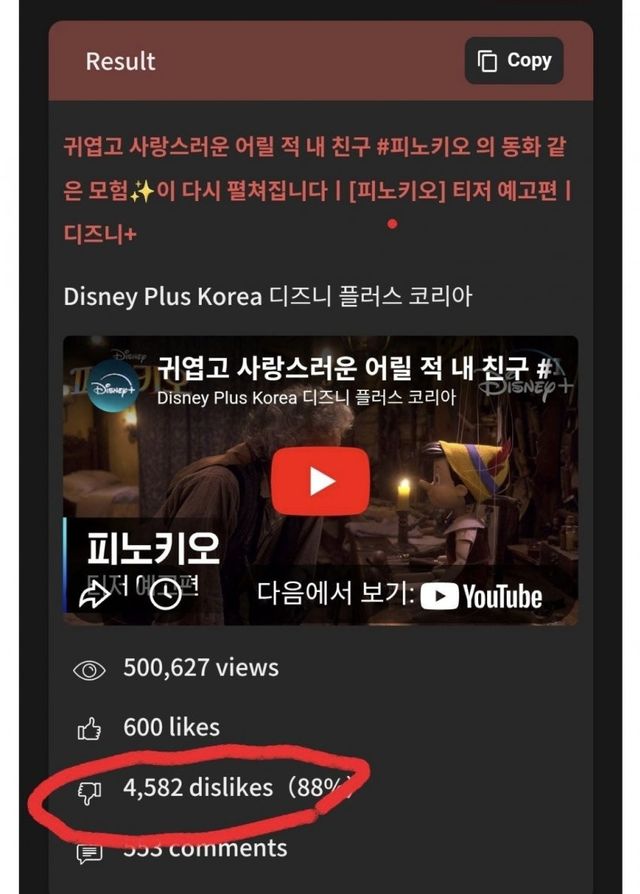Click the comments speech bubble icon
The width and height of the screenshot is (640, 894).
(x=89, y=852)
